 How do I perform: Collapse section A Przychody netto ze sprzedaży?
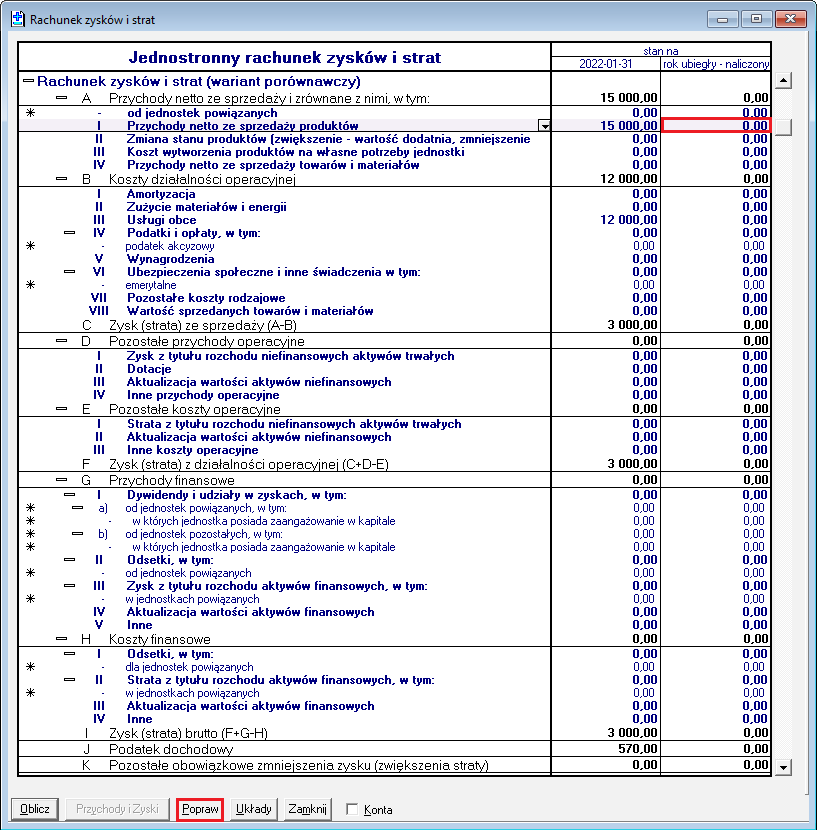pos(62,98)
